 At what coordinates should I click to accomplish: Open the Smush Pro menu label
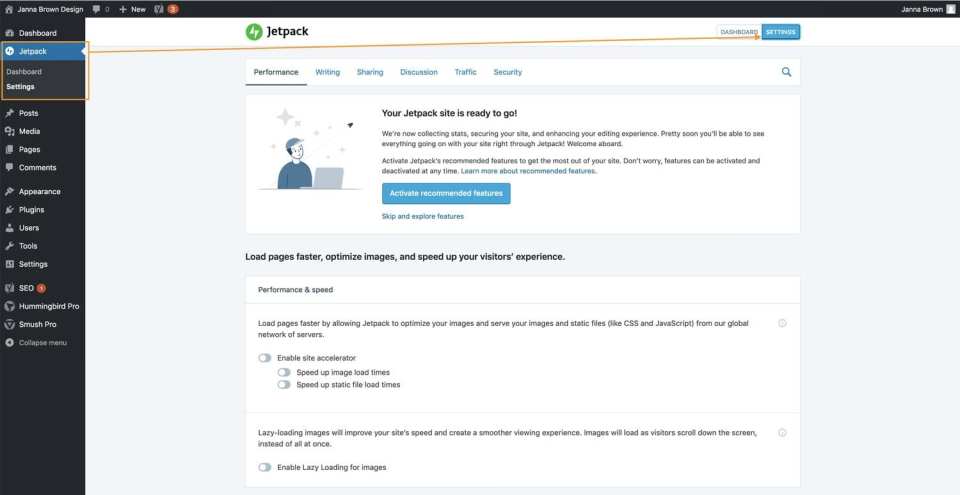click(x=37, y=324)
